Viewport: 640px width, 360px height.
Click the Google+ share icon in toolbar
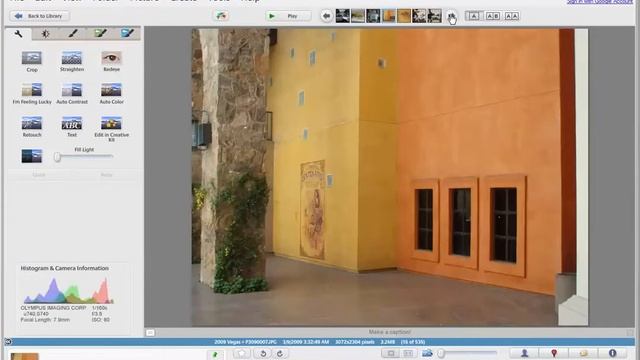221,16
